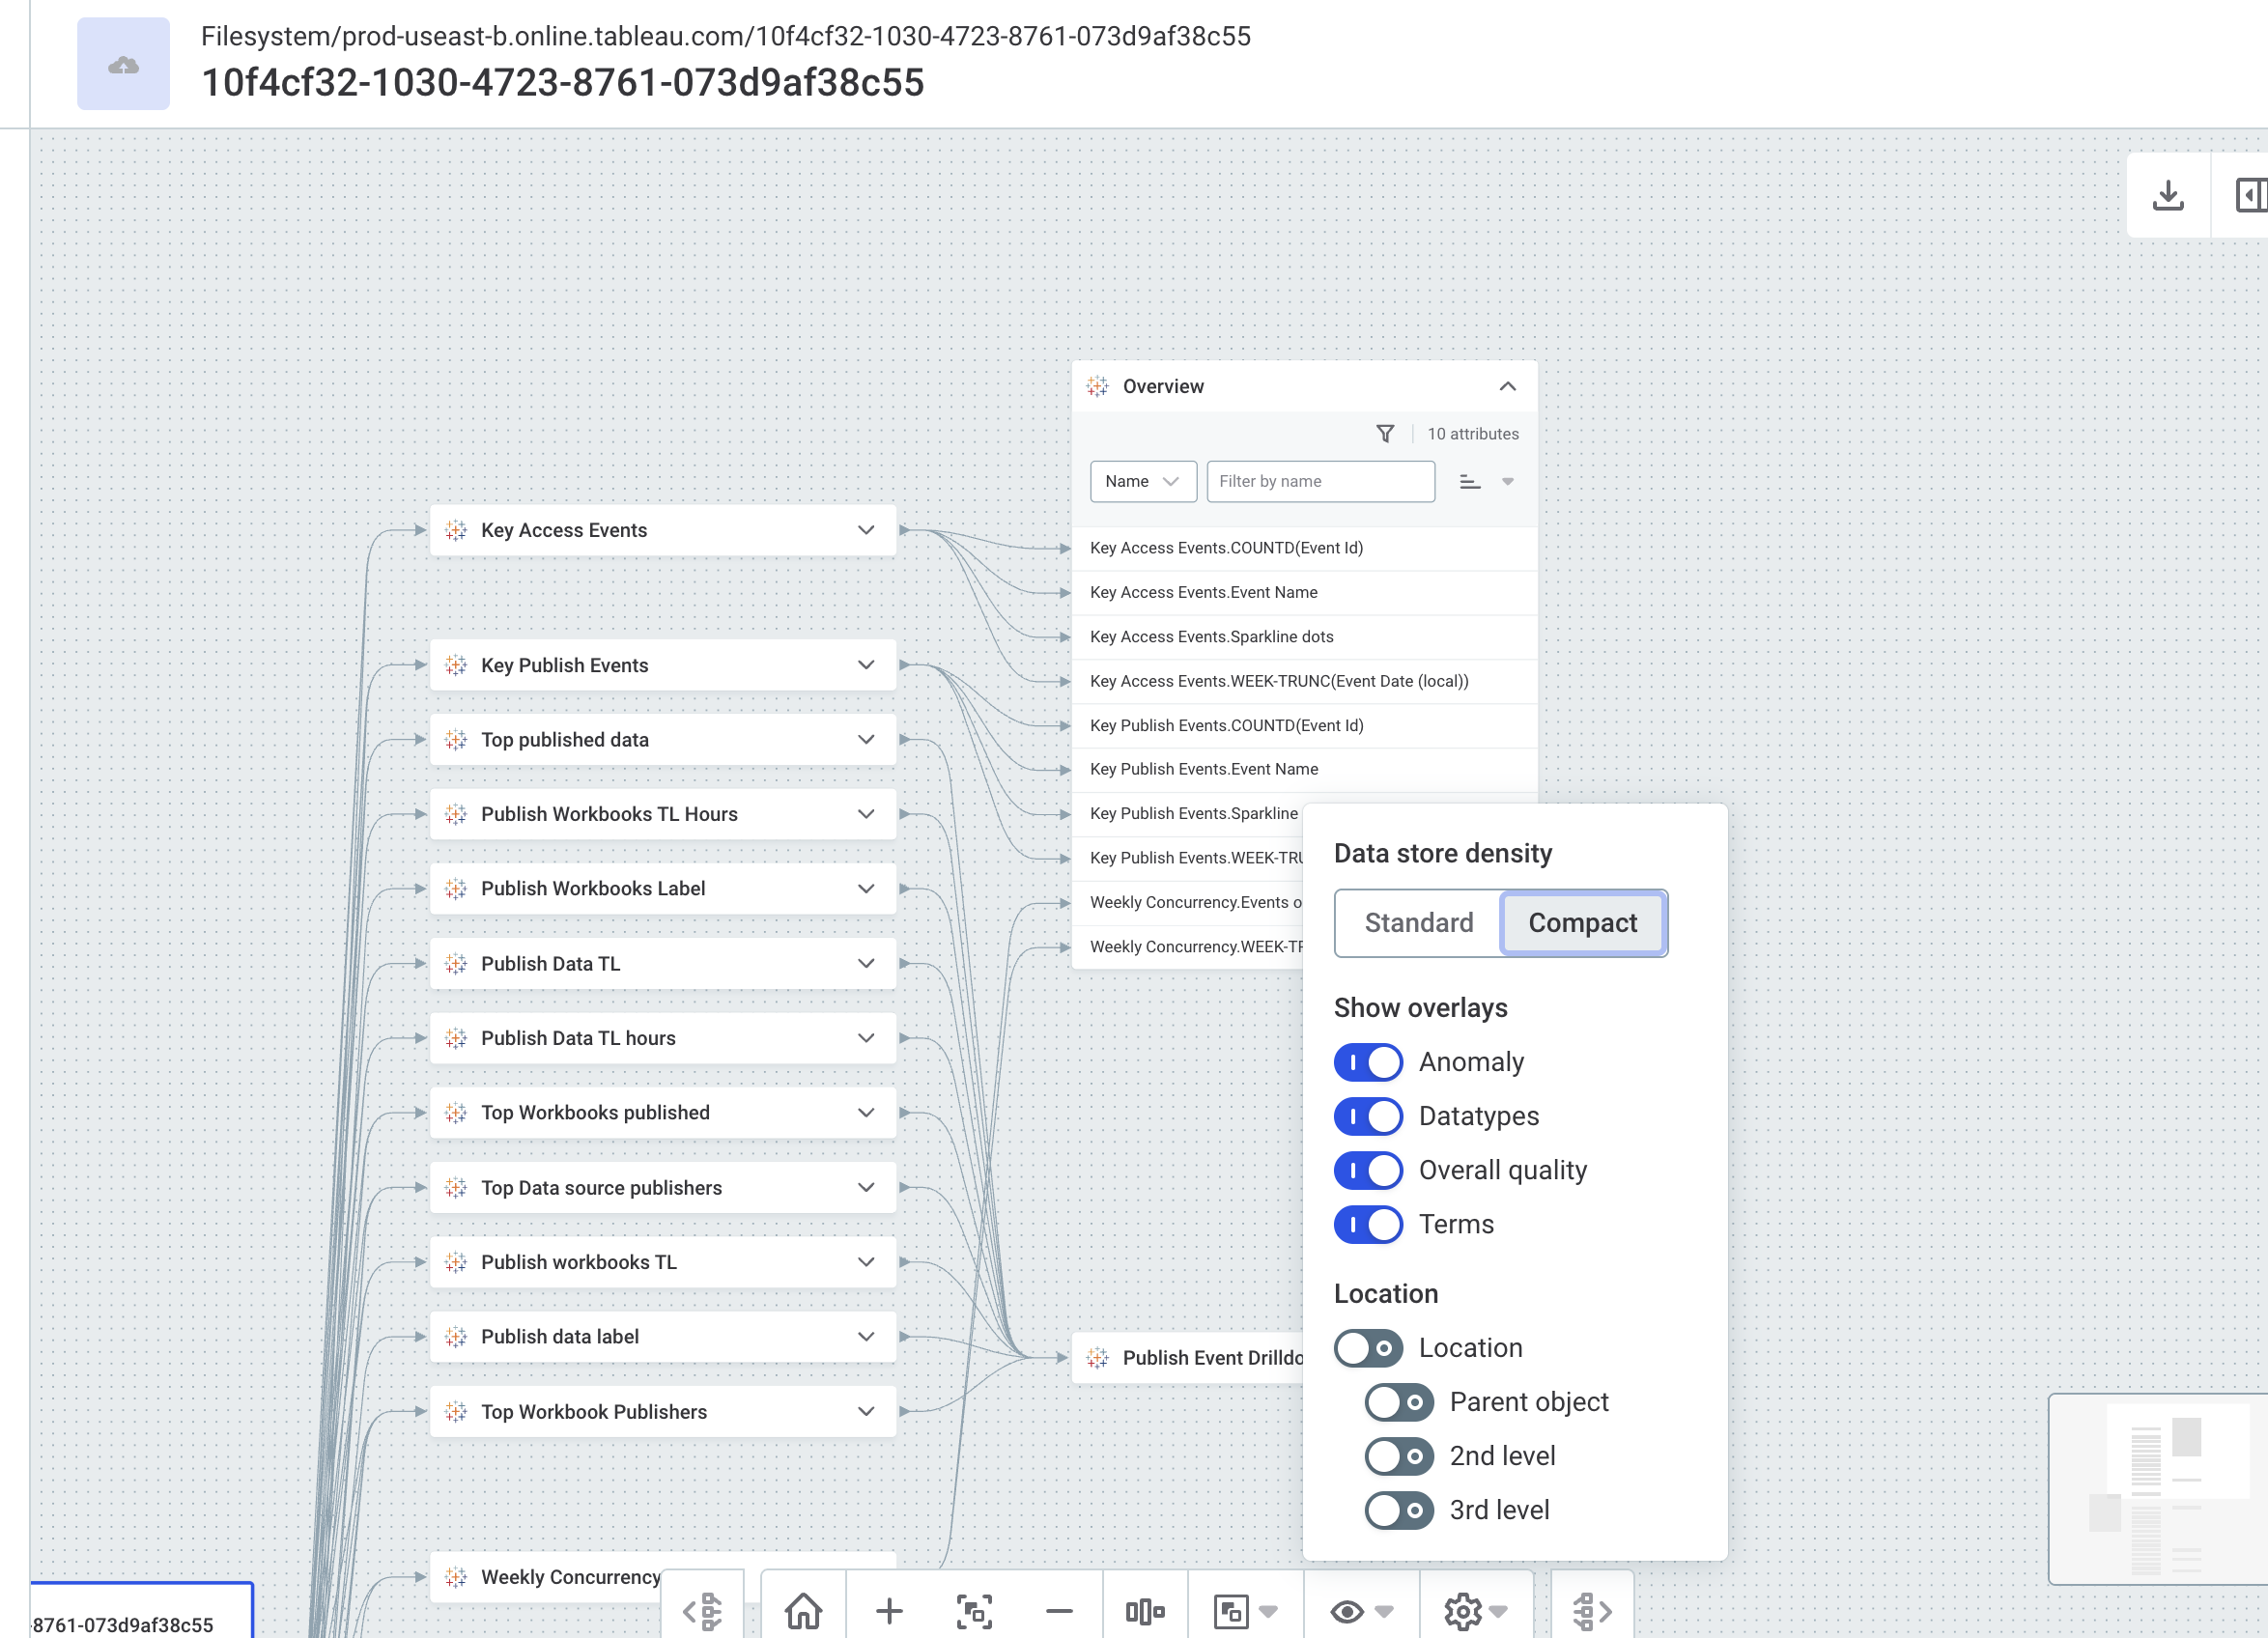Viewport: 2268px width, 1638px height.
Task: Click the download lineage icon
Action: click(2167, 195)
